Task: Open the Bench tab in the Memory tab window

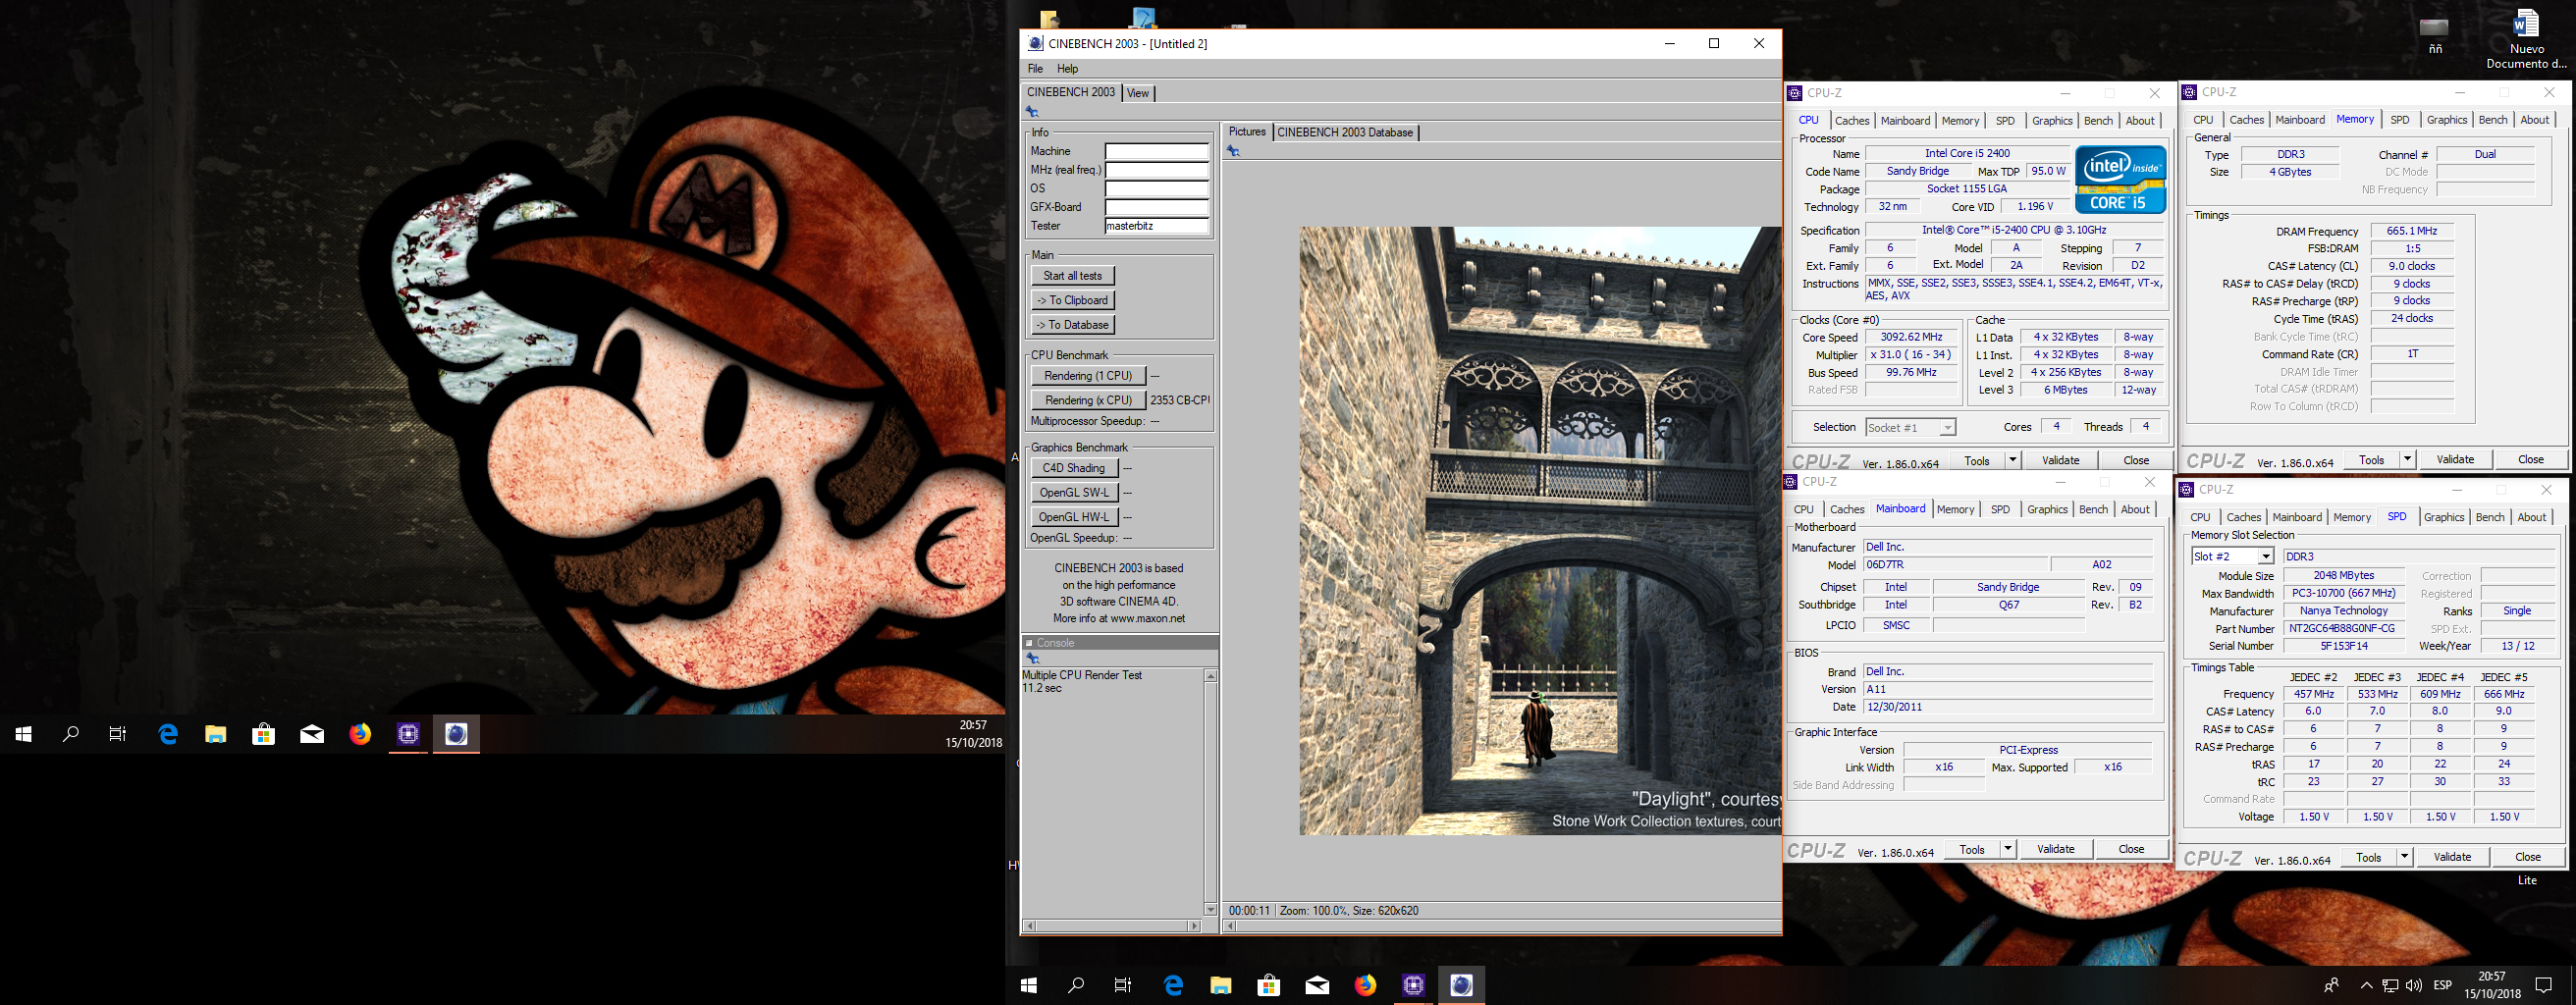Action: tap(2493, 119)
